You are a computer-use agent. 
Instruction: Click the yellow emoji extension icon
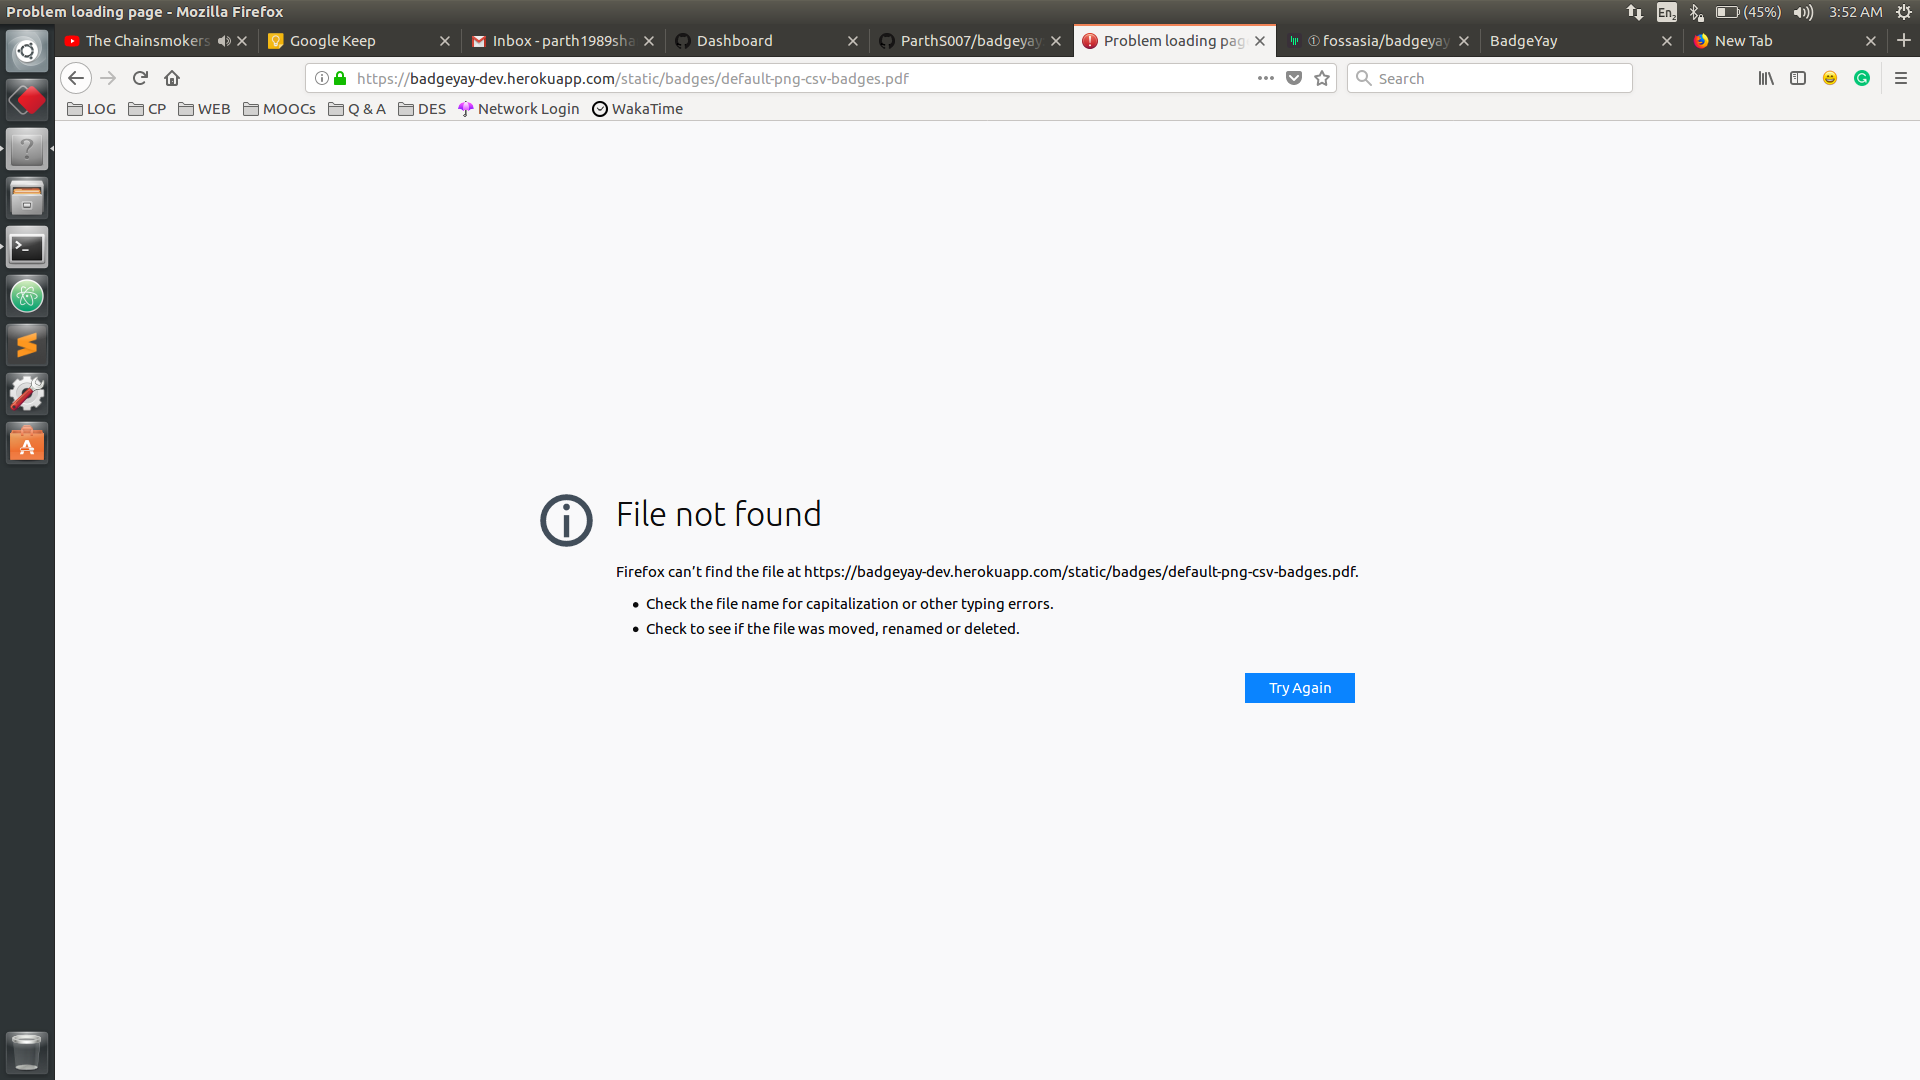[1830, 78]
